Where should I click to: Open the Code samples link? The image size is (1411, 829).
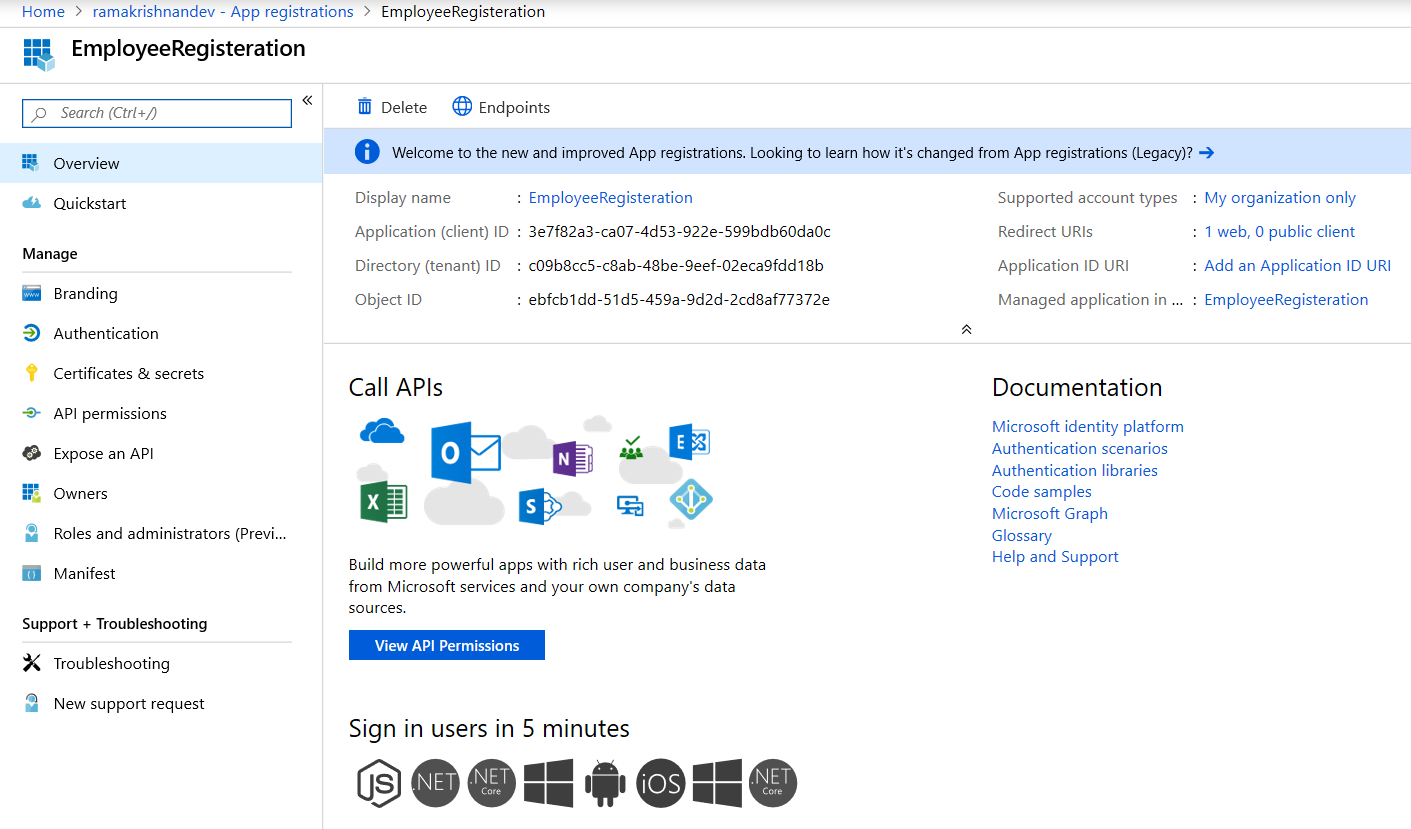point(1042,491)
